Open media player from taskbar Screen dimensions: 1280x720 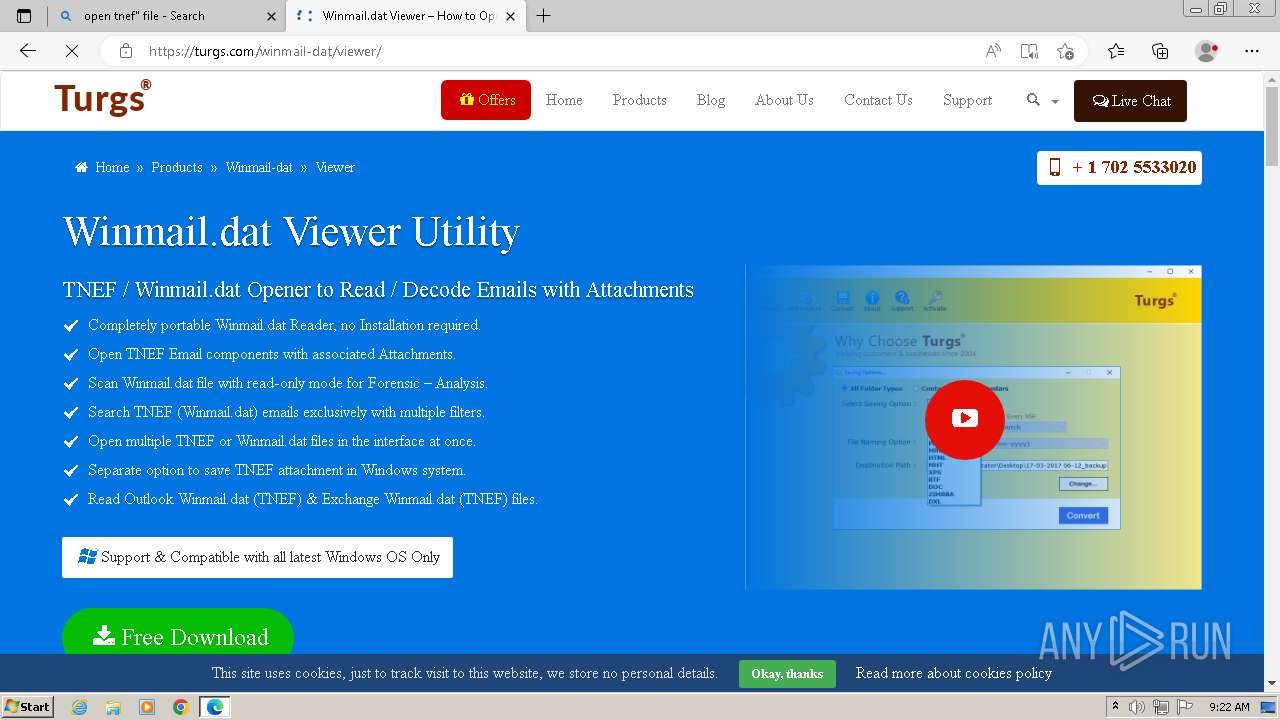click(147, 707)
